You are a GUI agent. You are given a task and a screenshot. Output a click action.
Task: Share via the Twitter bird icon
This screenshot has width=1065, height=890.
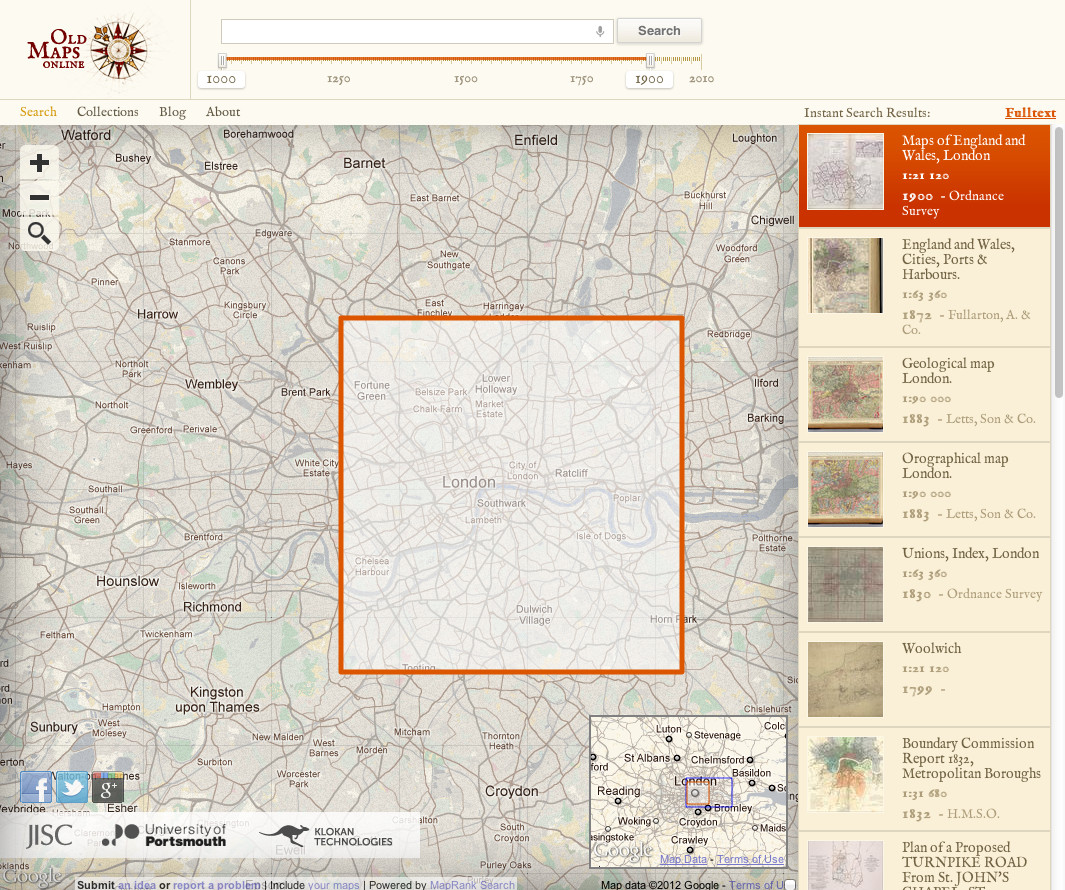click(x=72, y=788)
